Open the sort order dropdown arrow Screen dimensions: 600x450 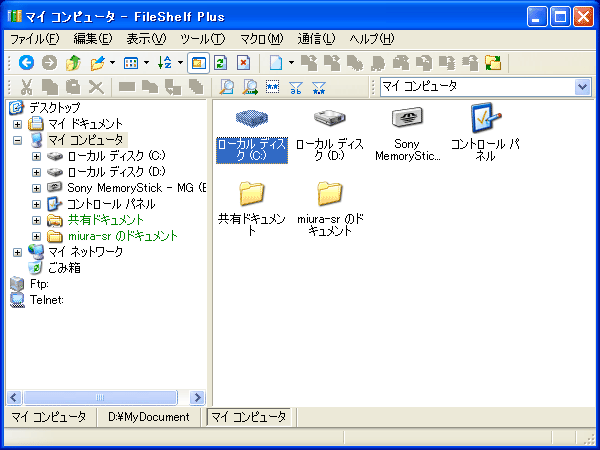(x=180, y=62)
